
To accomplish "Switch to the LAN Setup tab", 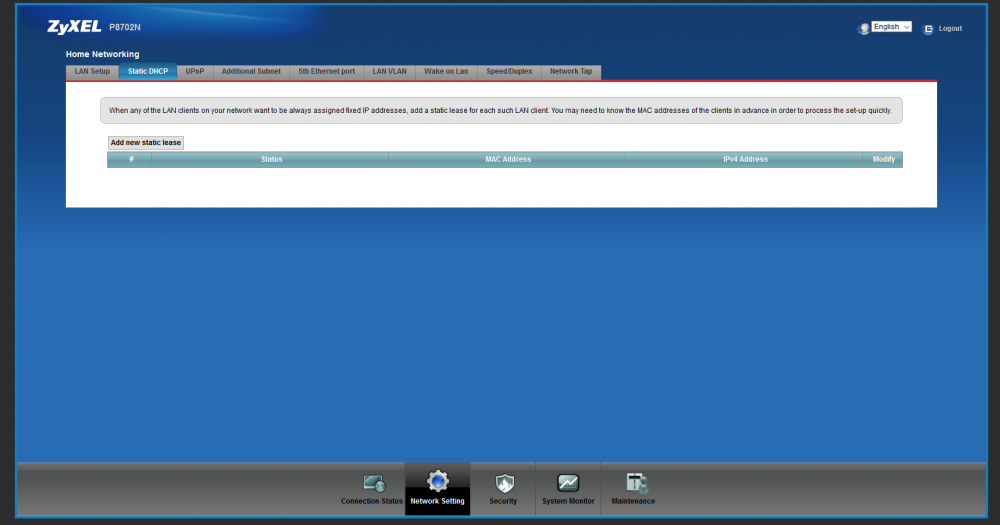I will click(92, 71).
